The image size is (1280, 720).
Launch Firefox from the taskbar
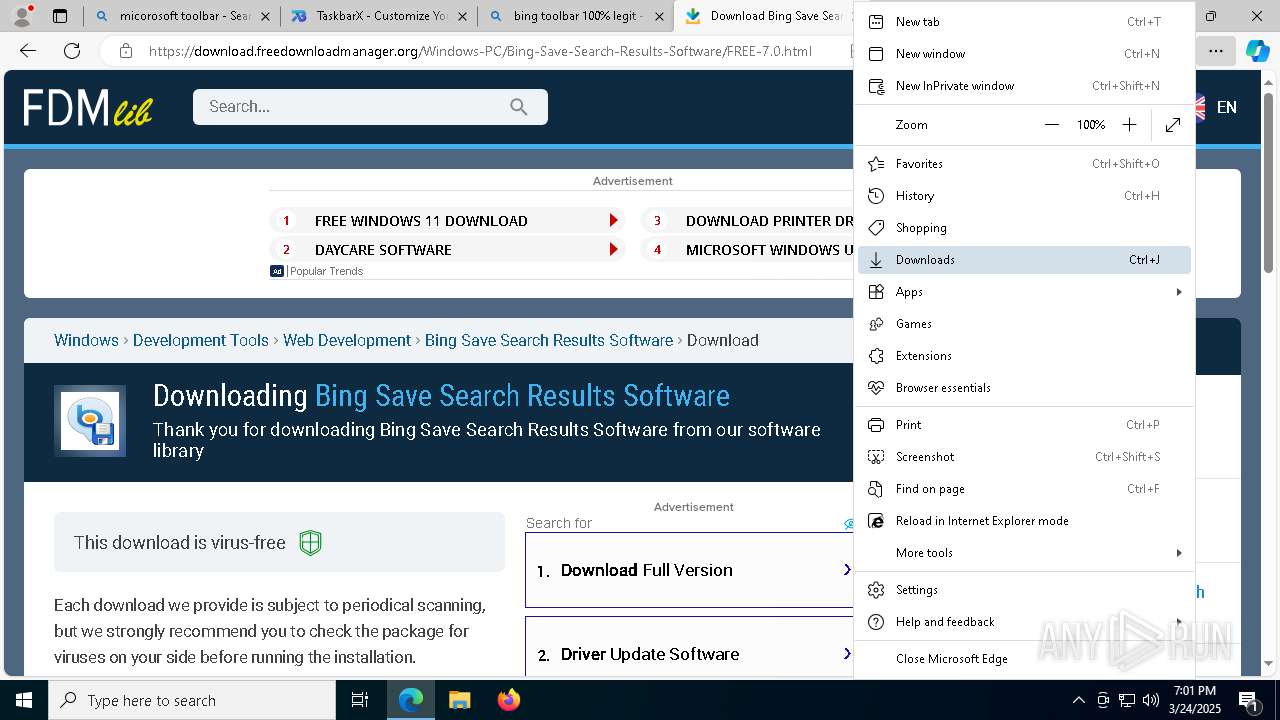(509, 700)
